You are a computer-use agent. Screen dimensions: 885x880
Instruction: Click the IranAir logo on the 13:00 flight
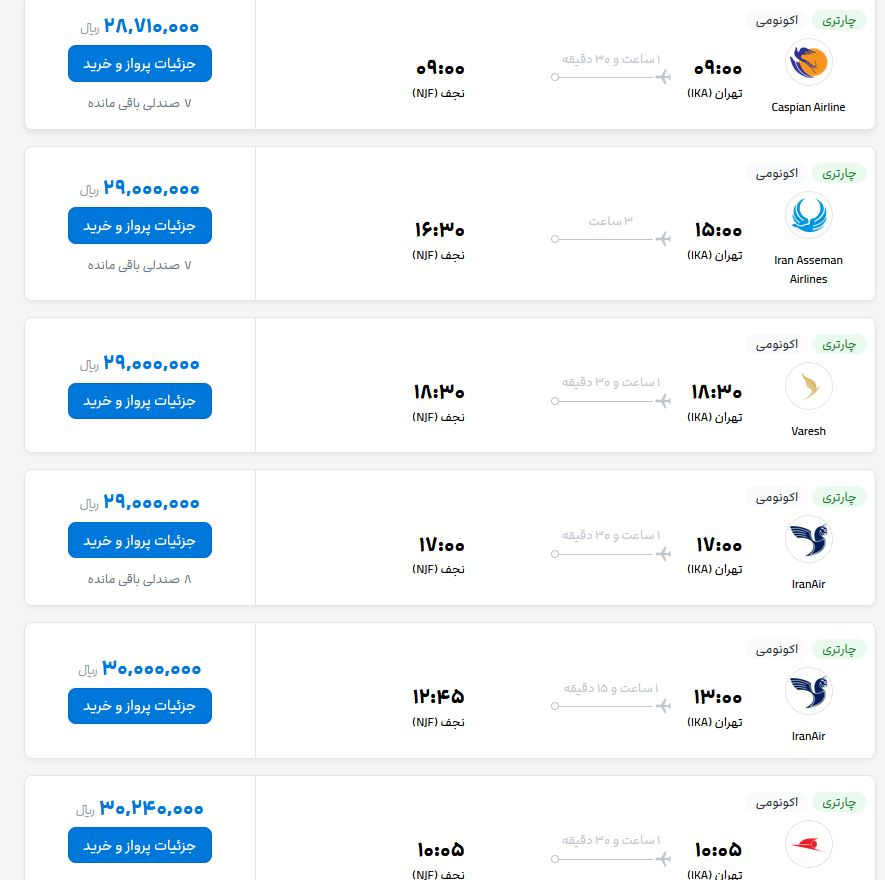[808, 691]
